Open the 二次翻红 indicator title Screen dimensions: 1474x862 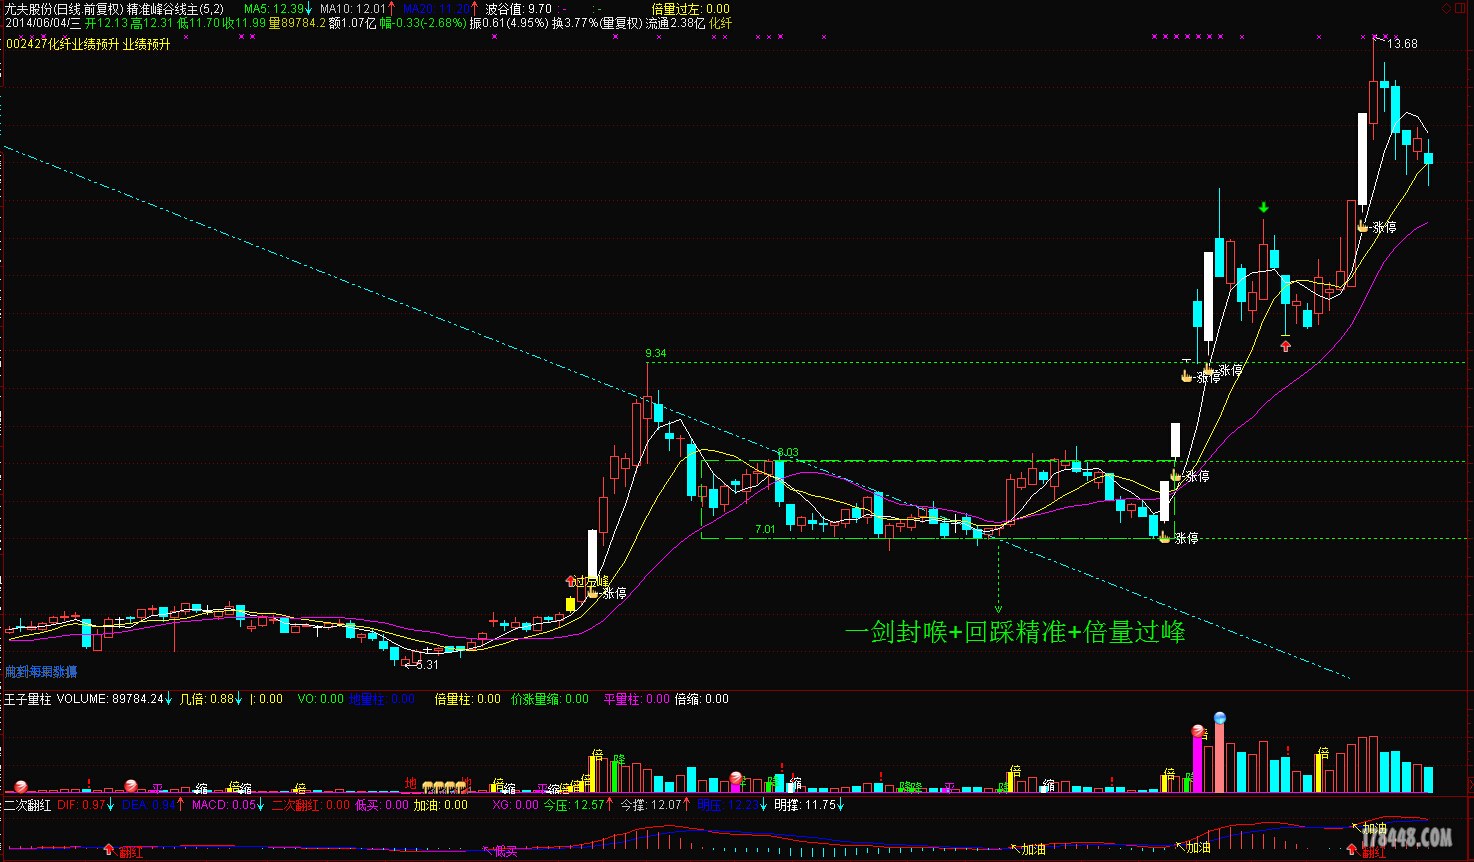pos(27,805)
